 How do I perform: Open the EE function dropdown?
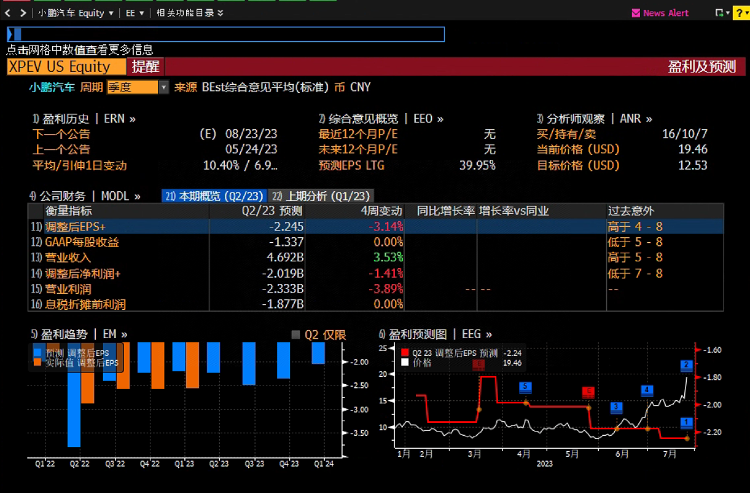point(134,13)
